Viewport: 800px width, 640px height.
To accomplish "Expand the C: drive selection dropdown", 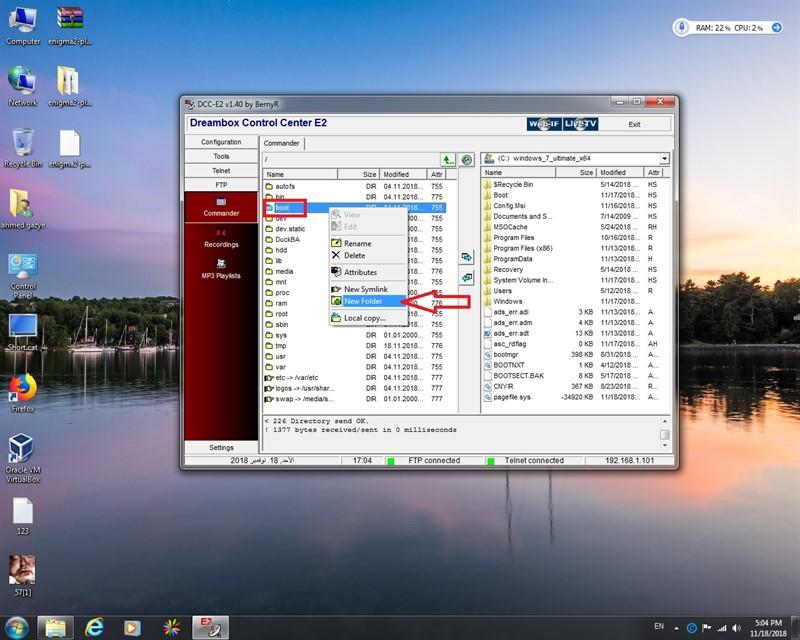I will [664, 159].
